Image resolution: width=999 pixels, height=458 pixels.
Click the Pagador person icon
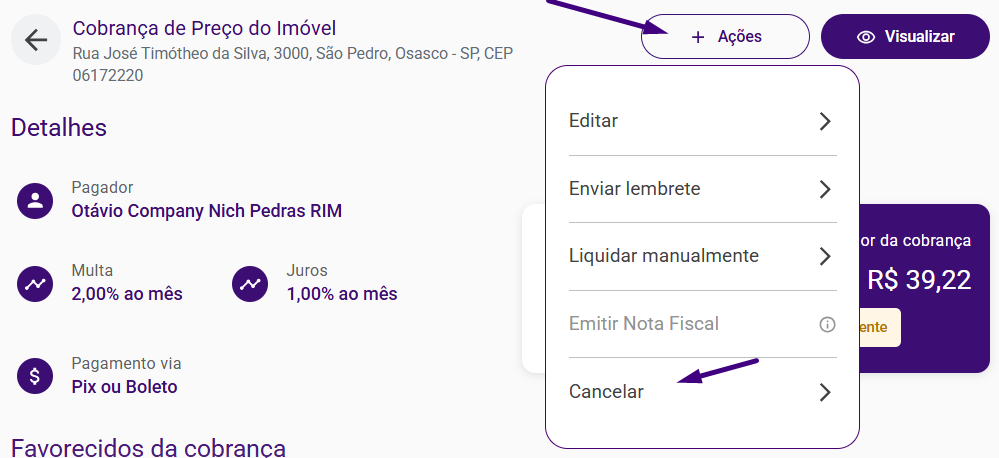(x=35, y=201)
